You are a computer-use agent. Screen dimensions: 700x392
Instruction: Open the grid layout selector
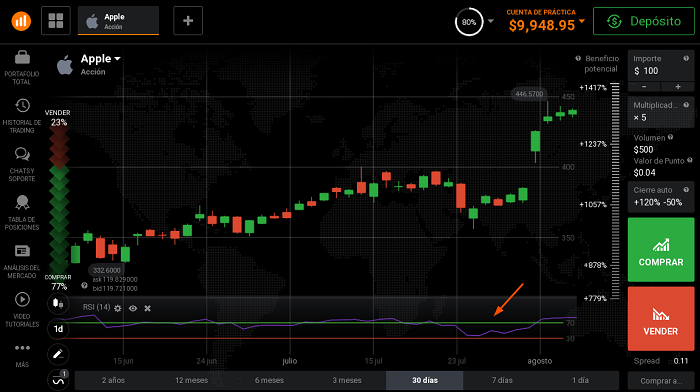point(56,21)
